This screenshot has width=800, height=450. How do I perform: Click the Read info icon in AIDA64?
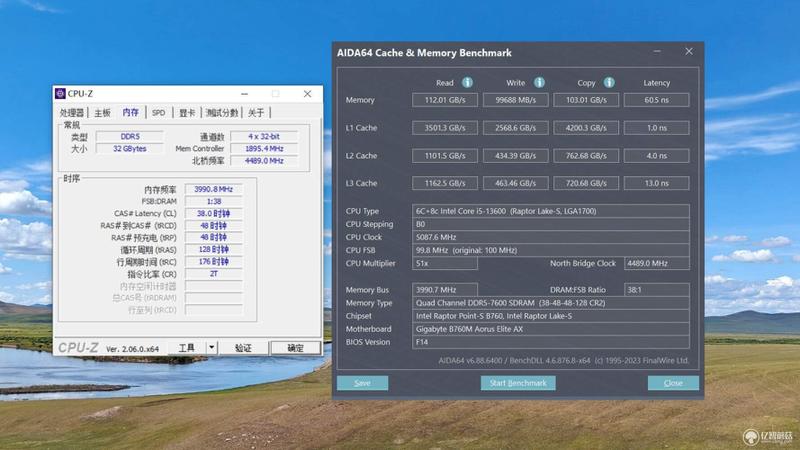point(467,82)
